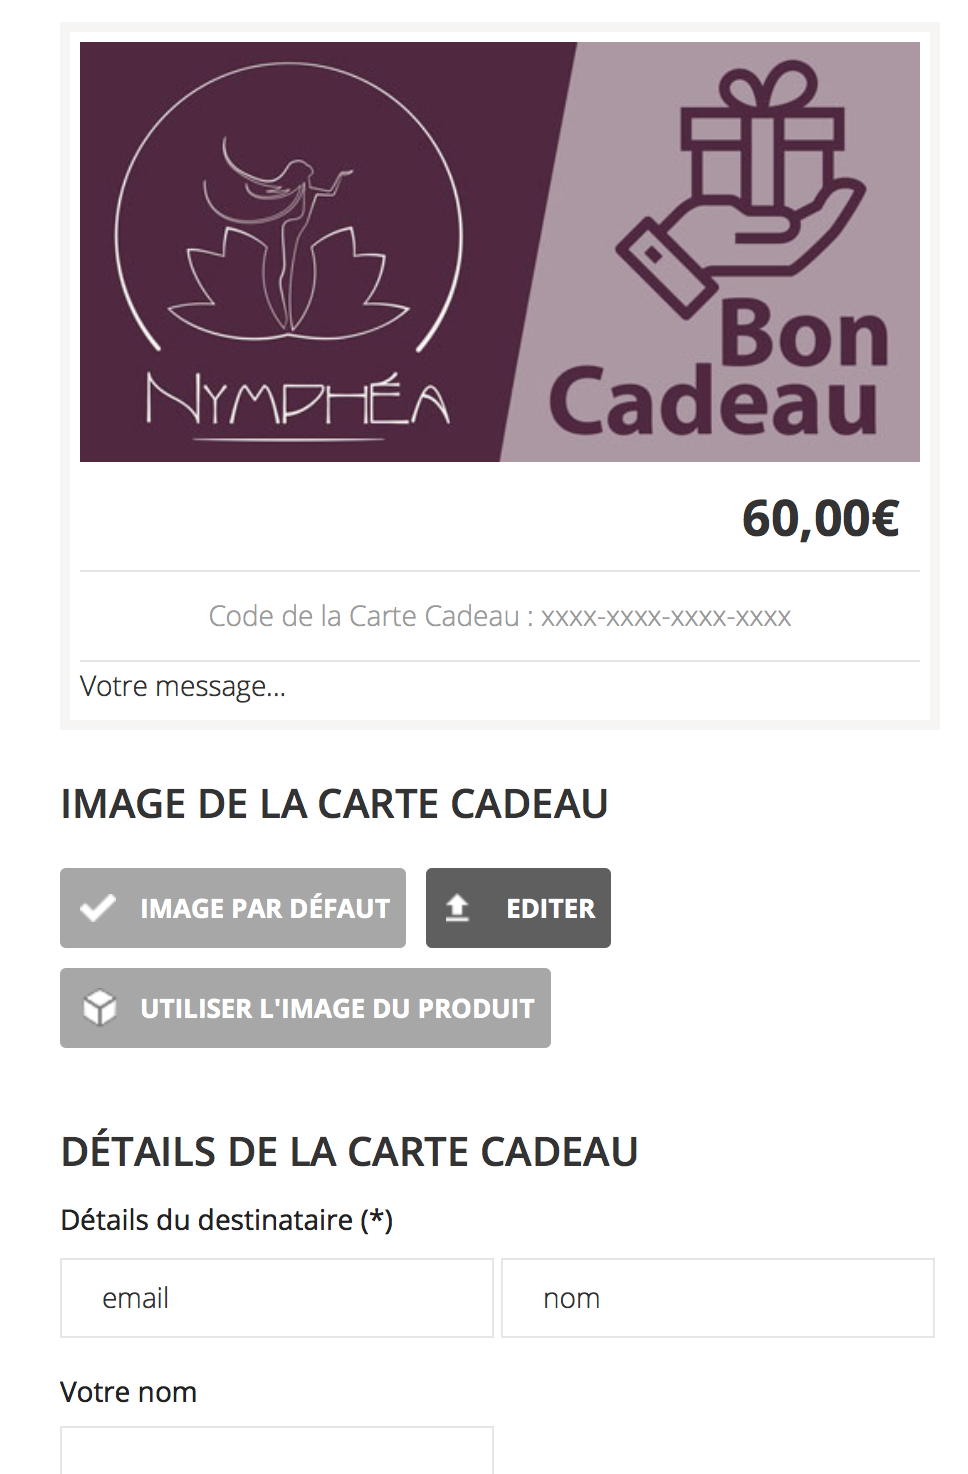This screenshot has height=1474, width=968.
Task: Click the 60,00€ price amount
Action: coord(820,518)
